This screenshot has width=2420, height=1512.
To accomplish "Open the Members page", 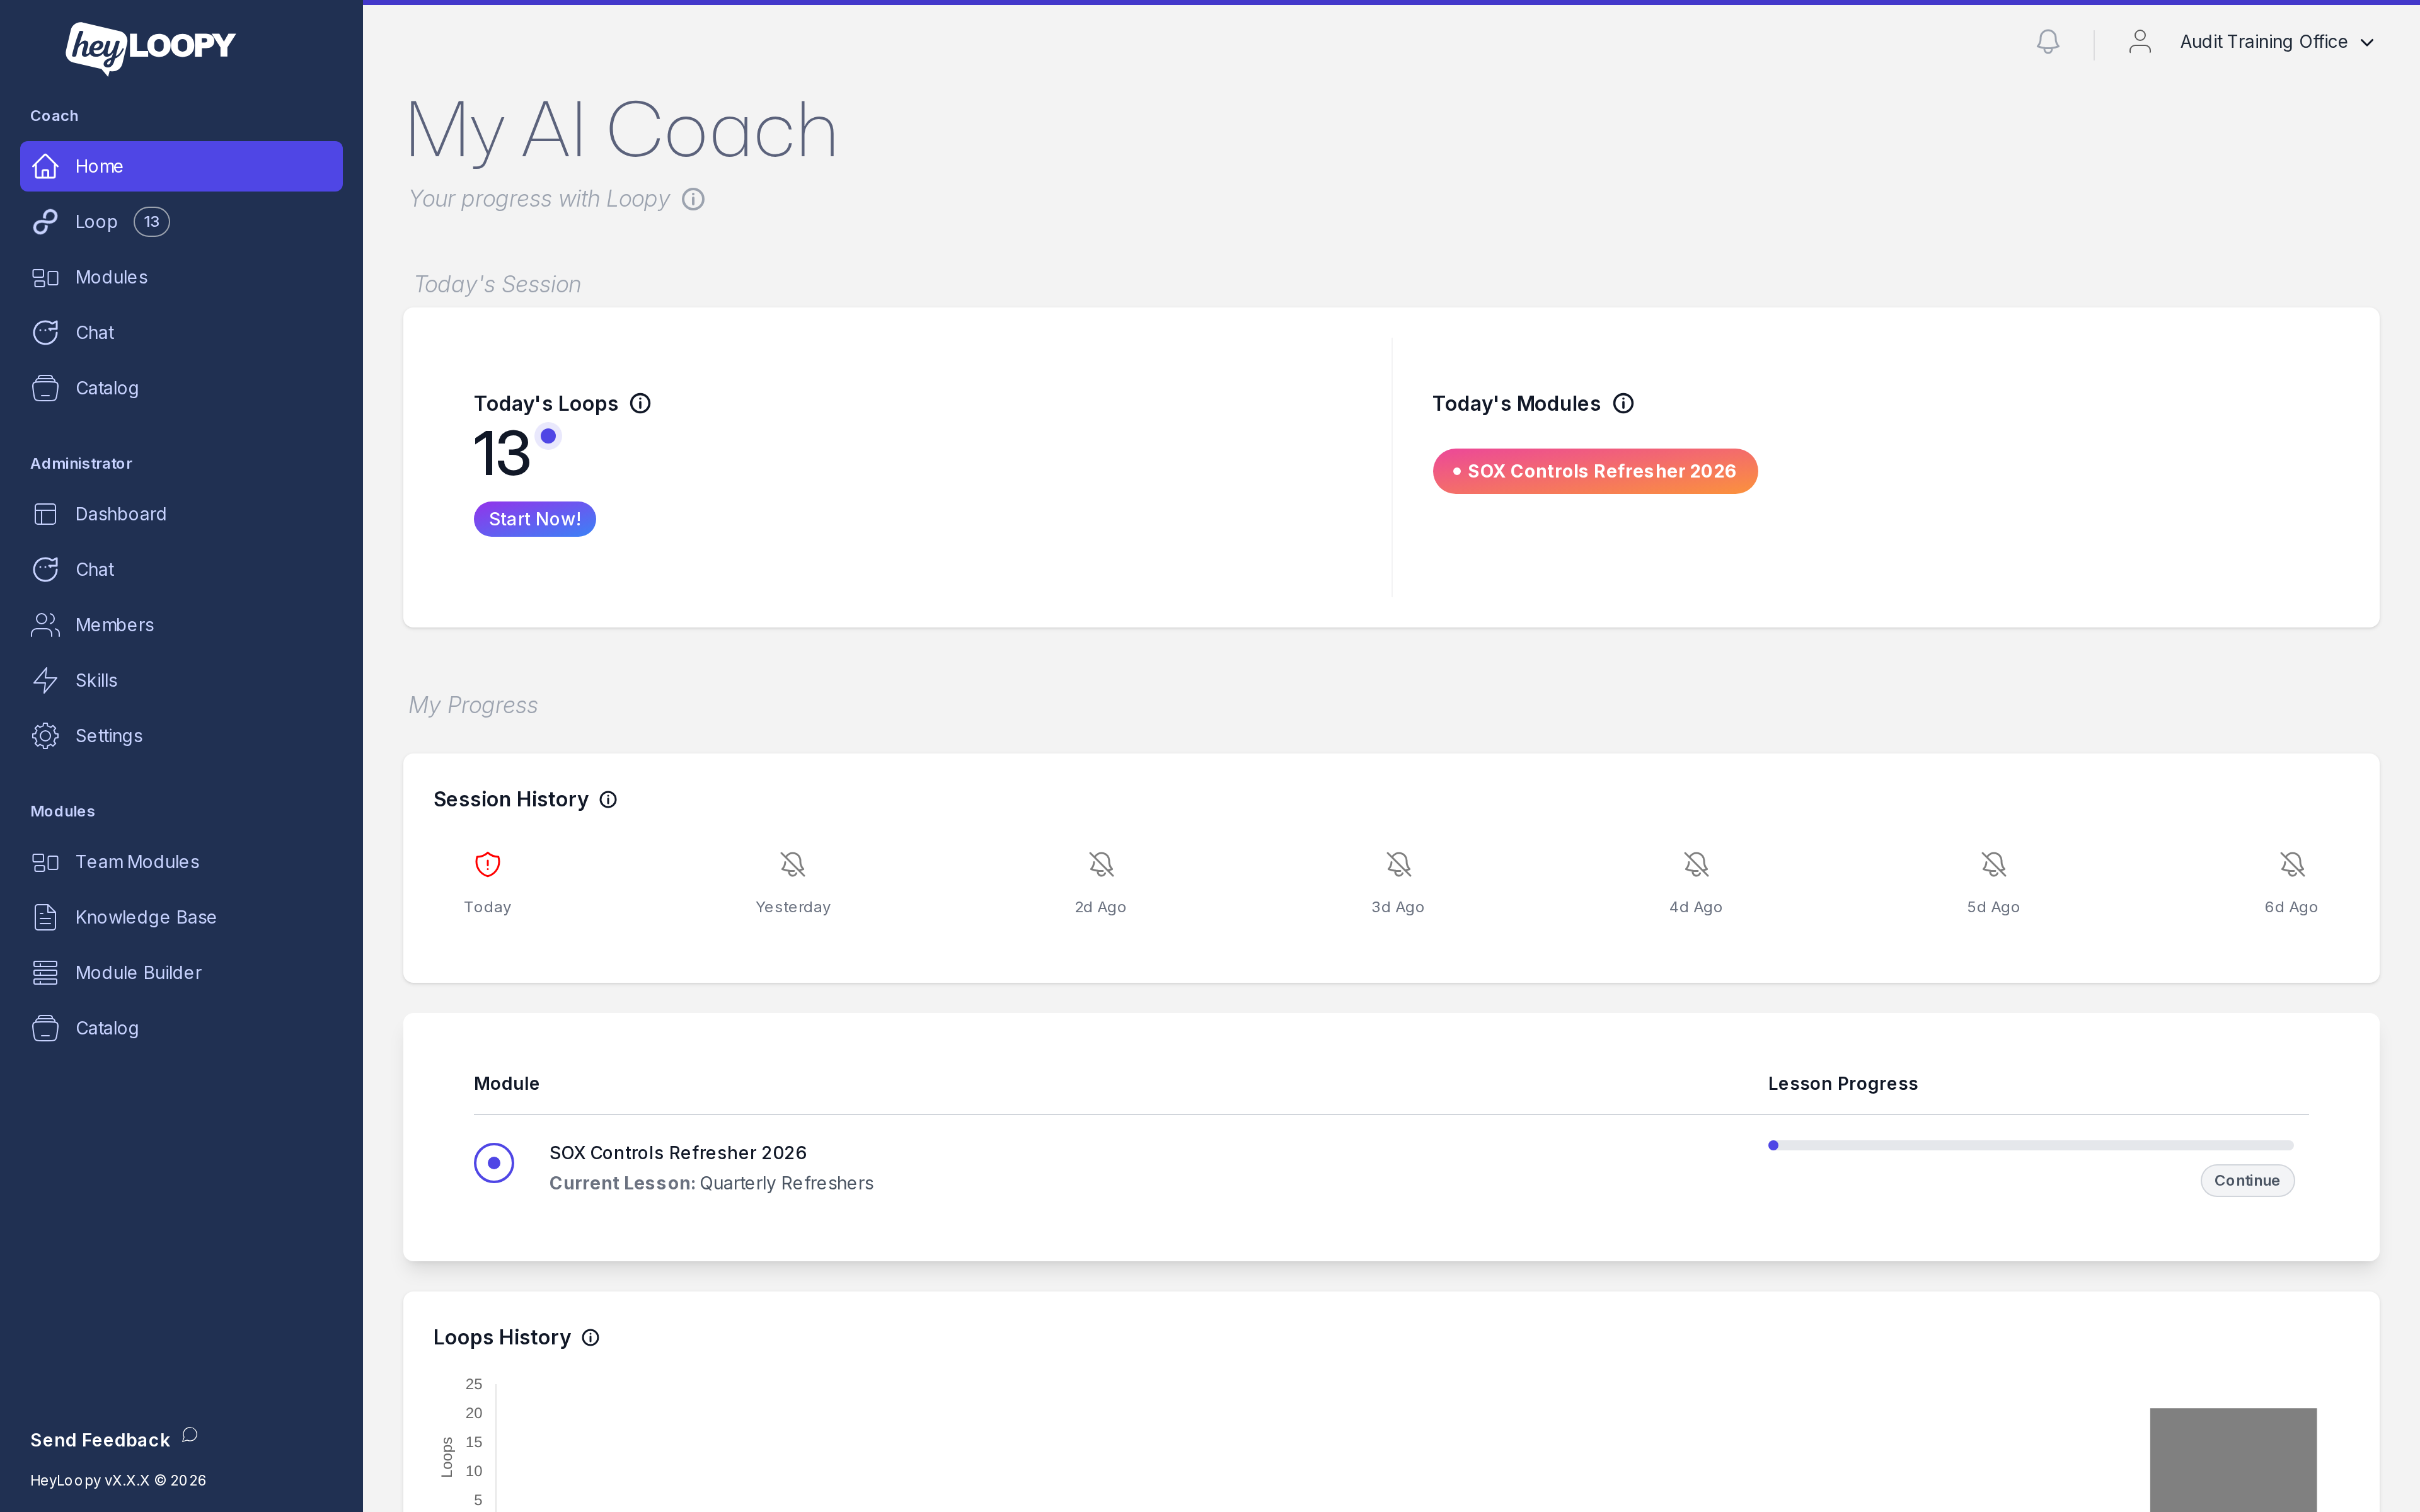I will coord(181,625).
